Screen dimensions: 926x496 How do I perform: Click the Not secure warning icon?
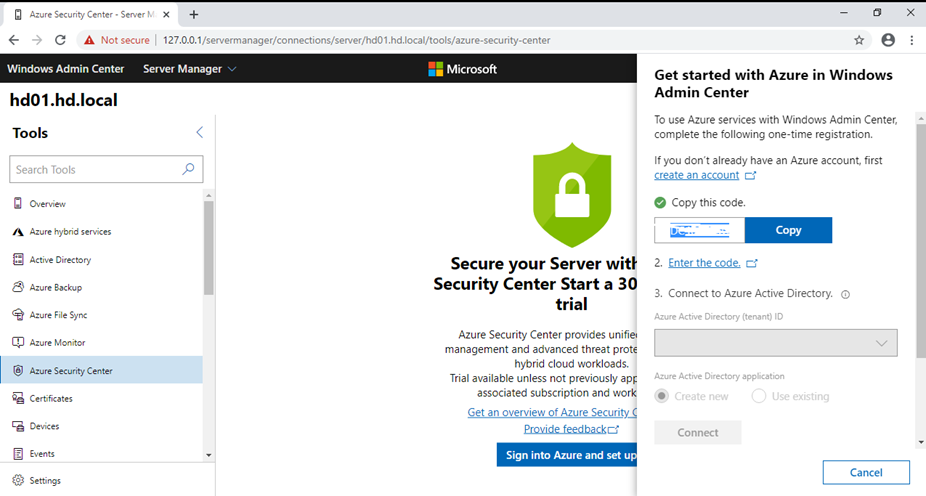click(x=89, y=40)
